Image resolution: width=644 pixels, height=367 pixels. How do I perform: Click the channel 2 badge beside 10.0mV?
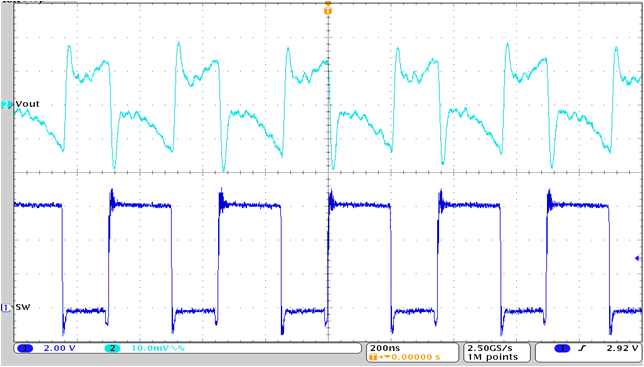point(112,349)
